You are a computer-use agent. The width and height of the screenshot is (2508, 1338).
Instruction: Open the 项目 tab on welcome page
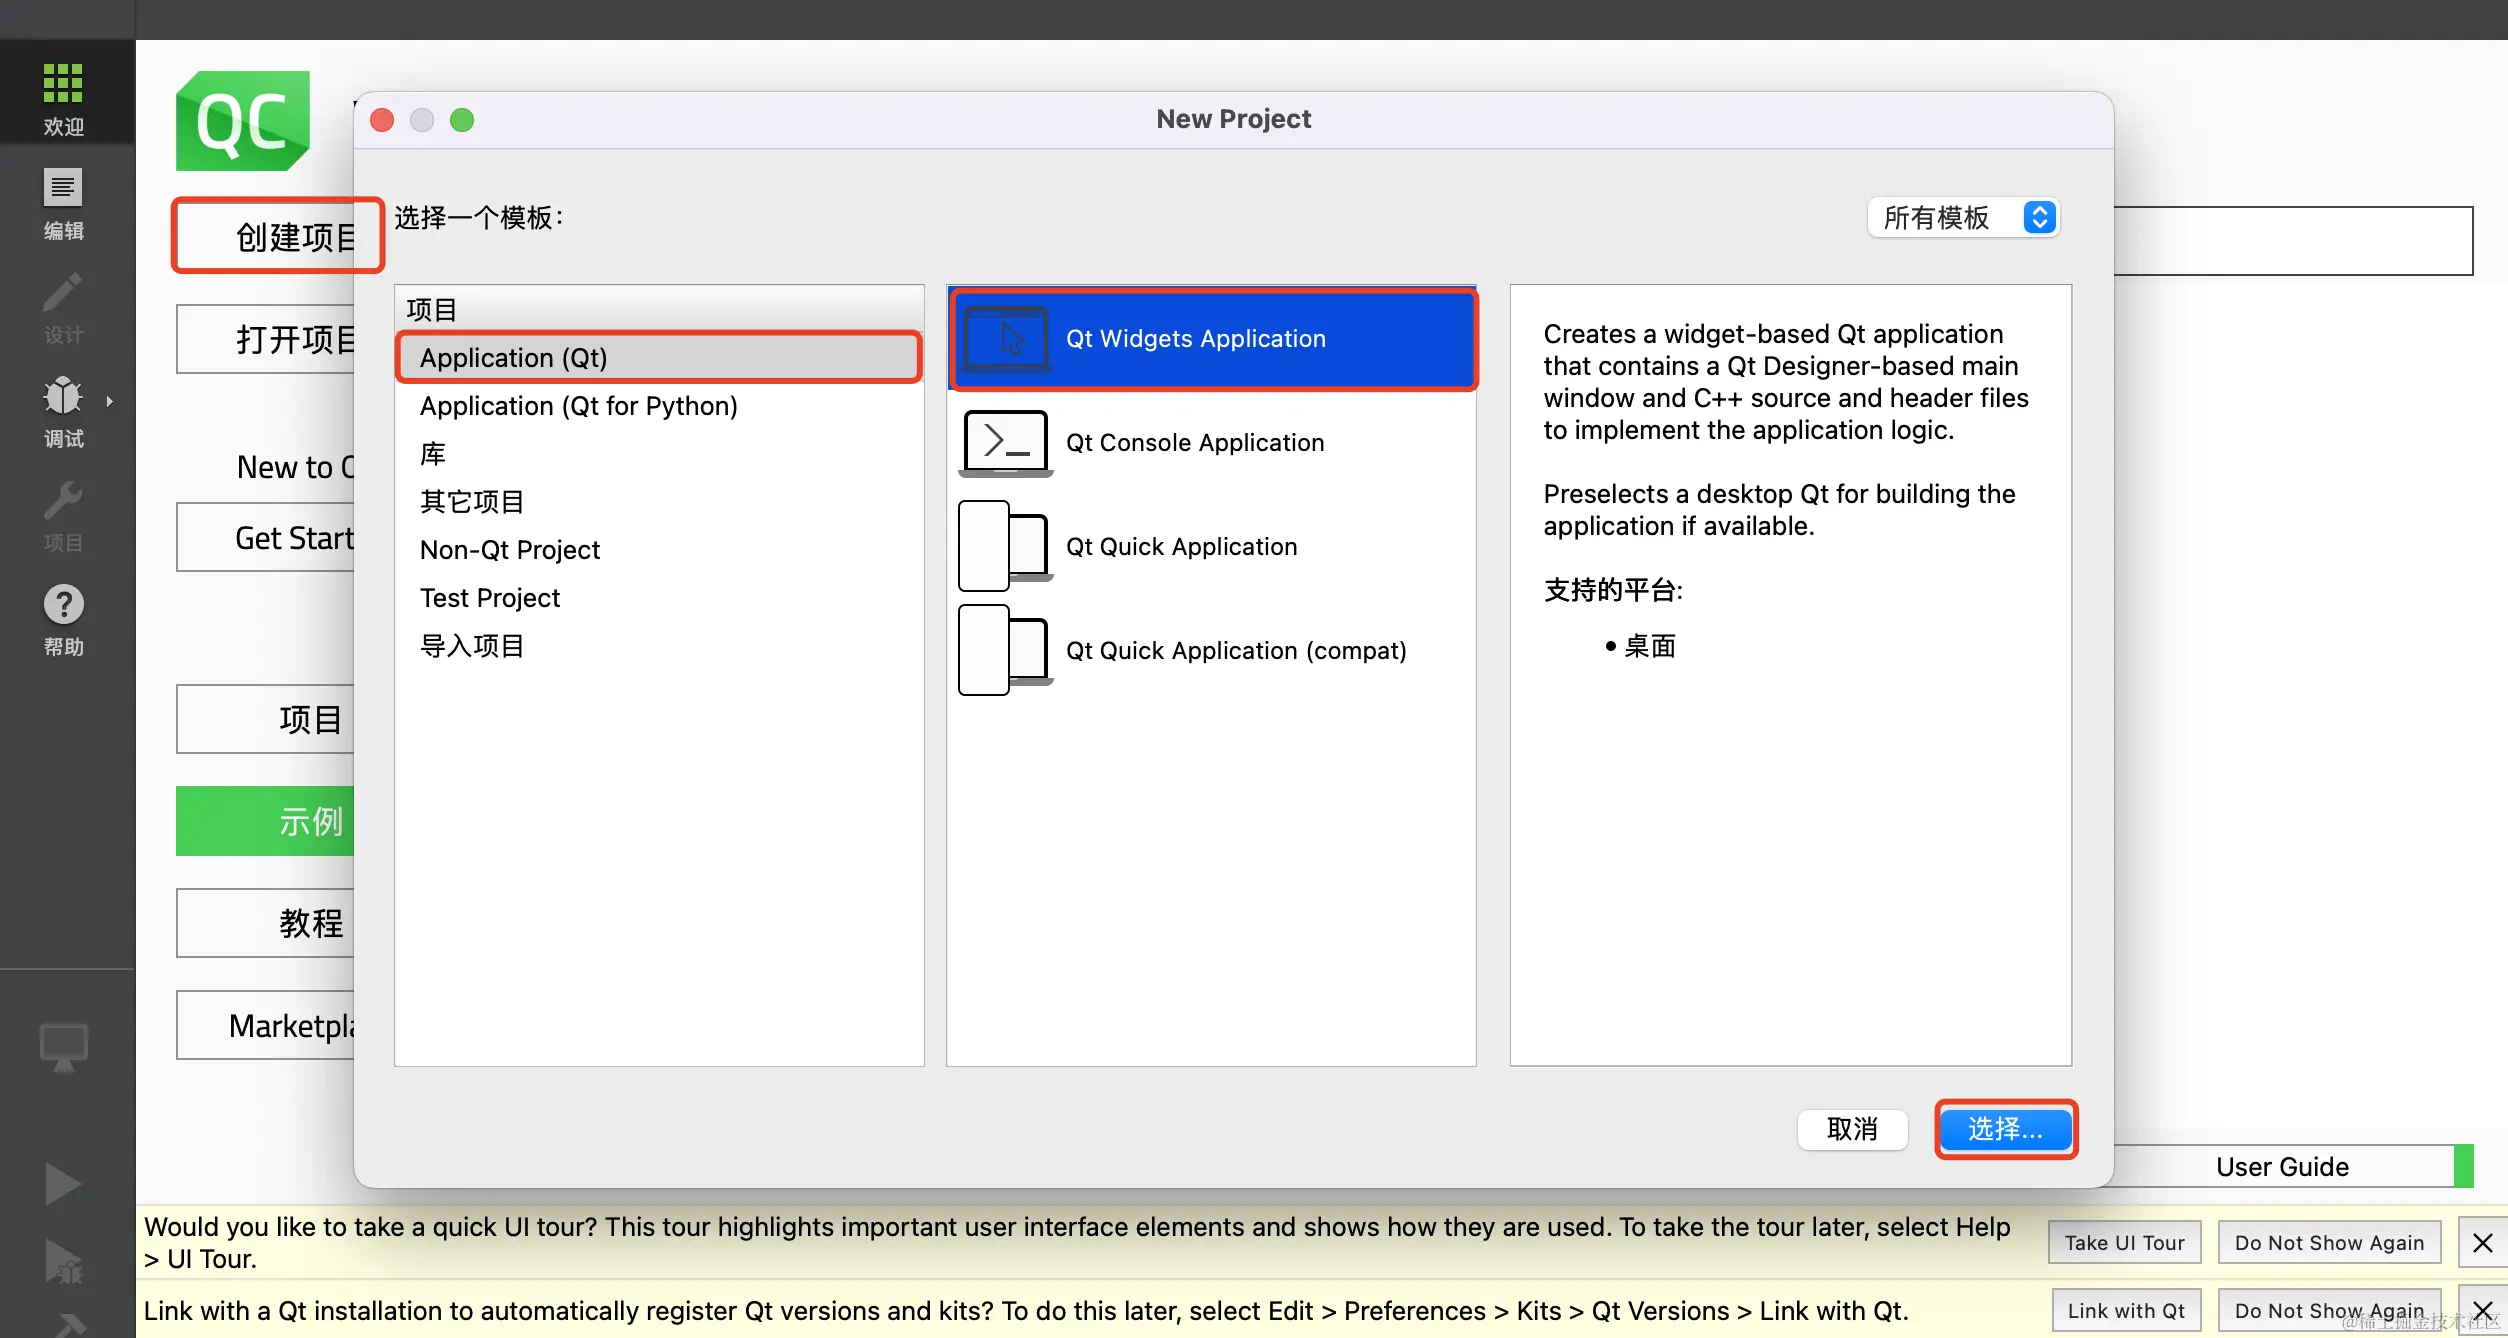[267, 719]
